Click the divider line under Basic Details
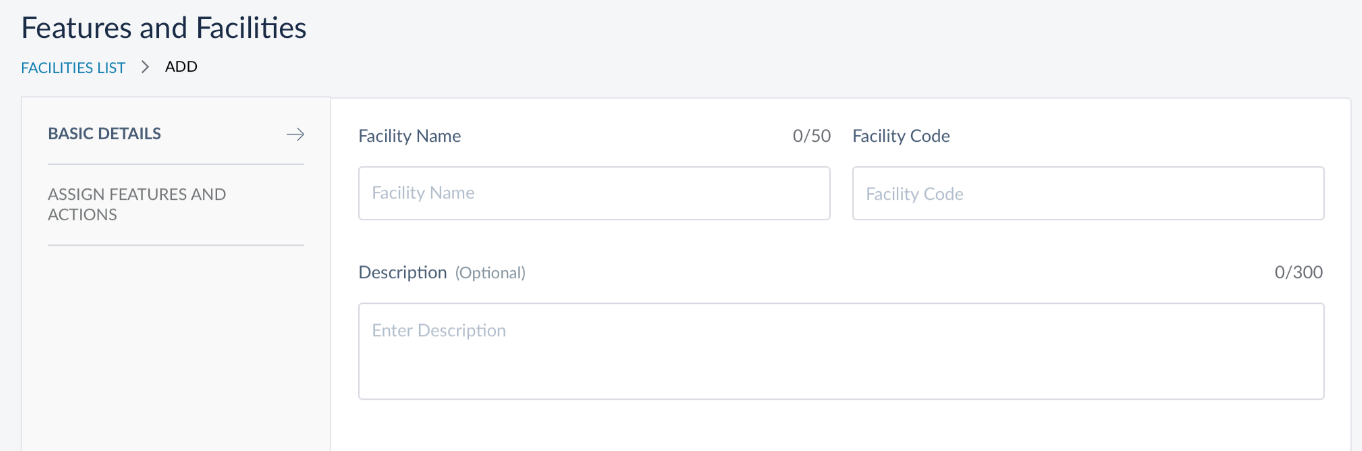 176,164
